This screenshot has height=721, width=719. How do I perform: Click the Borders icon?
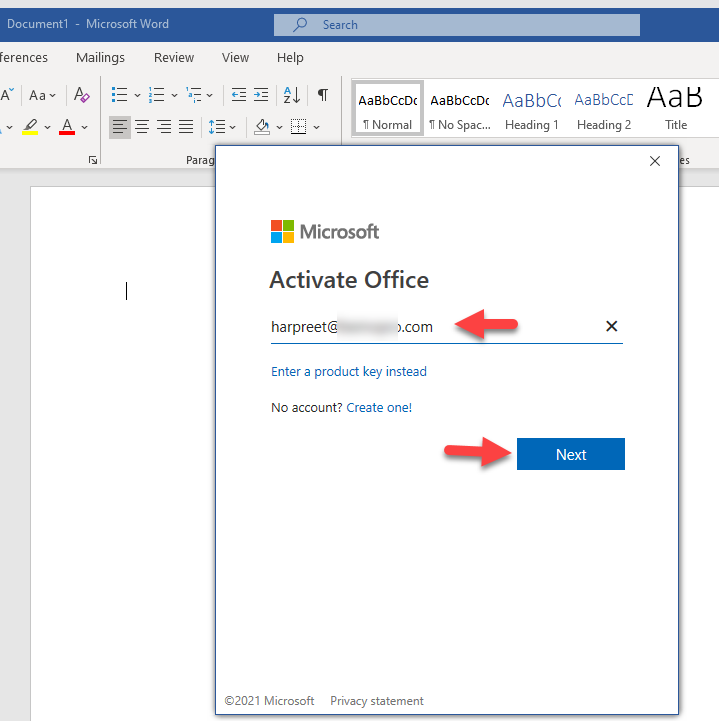(x=298, y=126)
